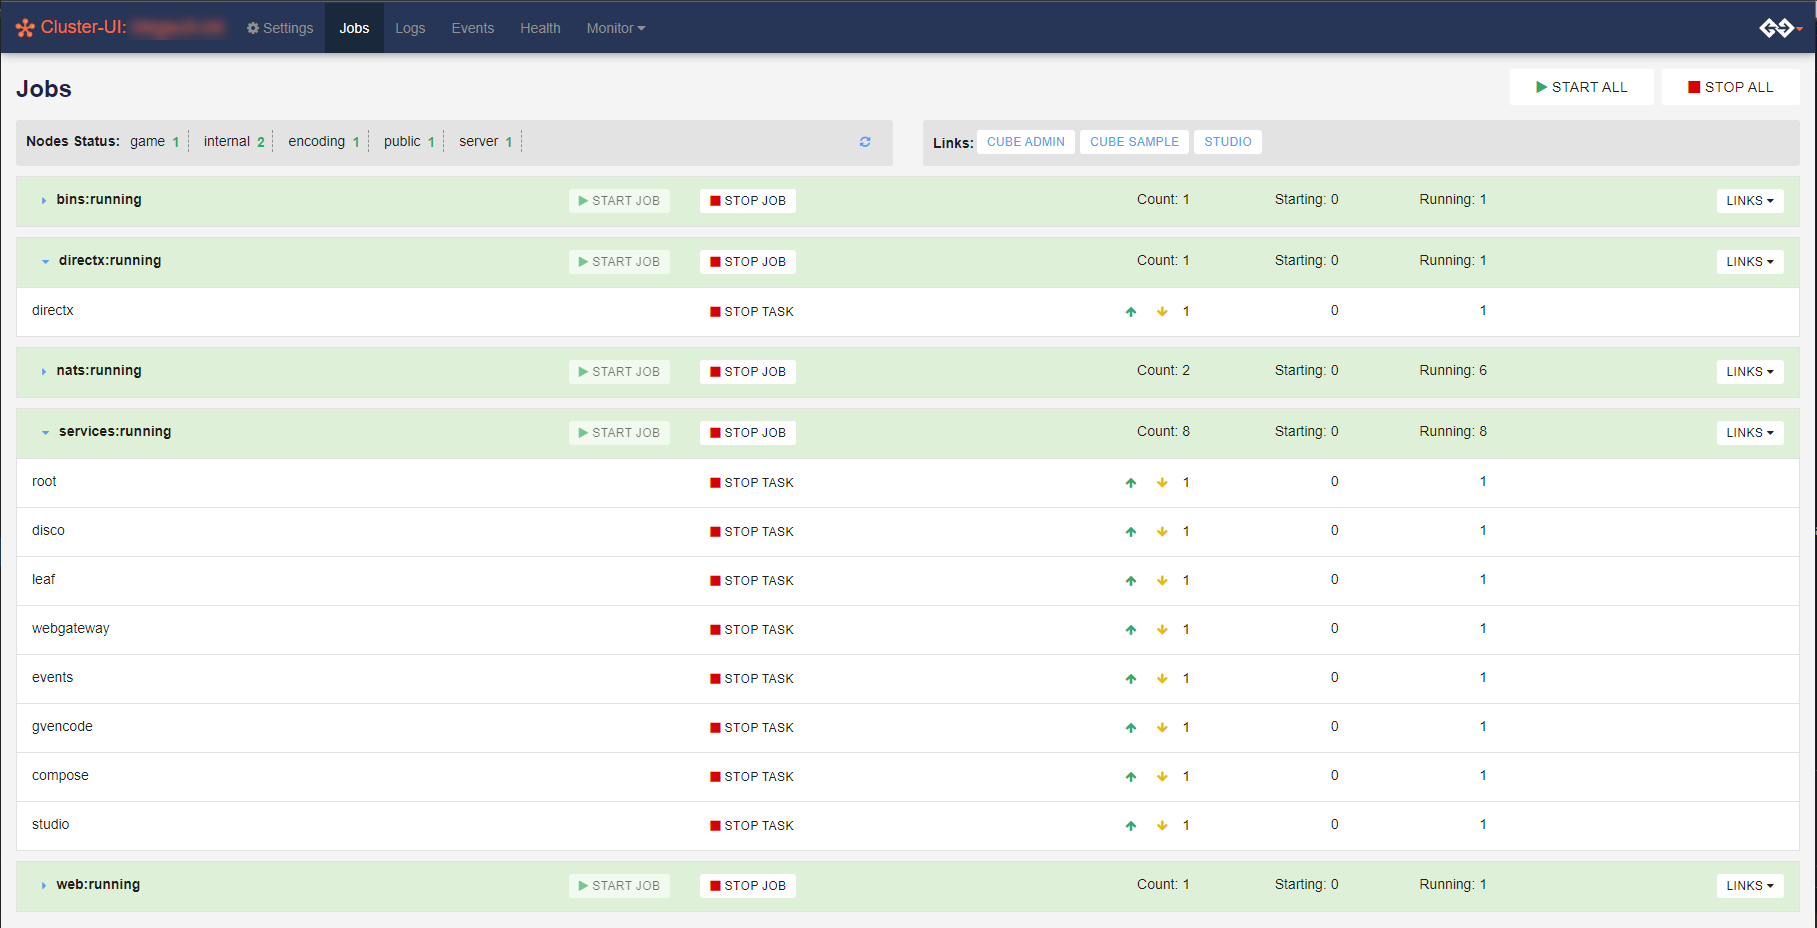
Task: Scale up the webgateway task
Action: [1131, 630]
